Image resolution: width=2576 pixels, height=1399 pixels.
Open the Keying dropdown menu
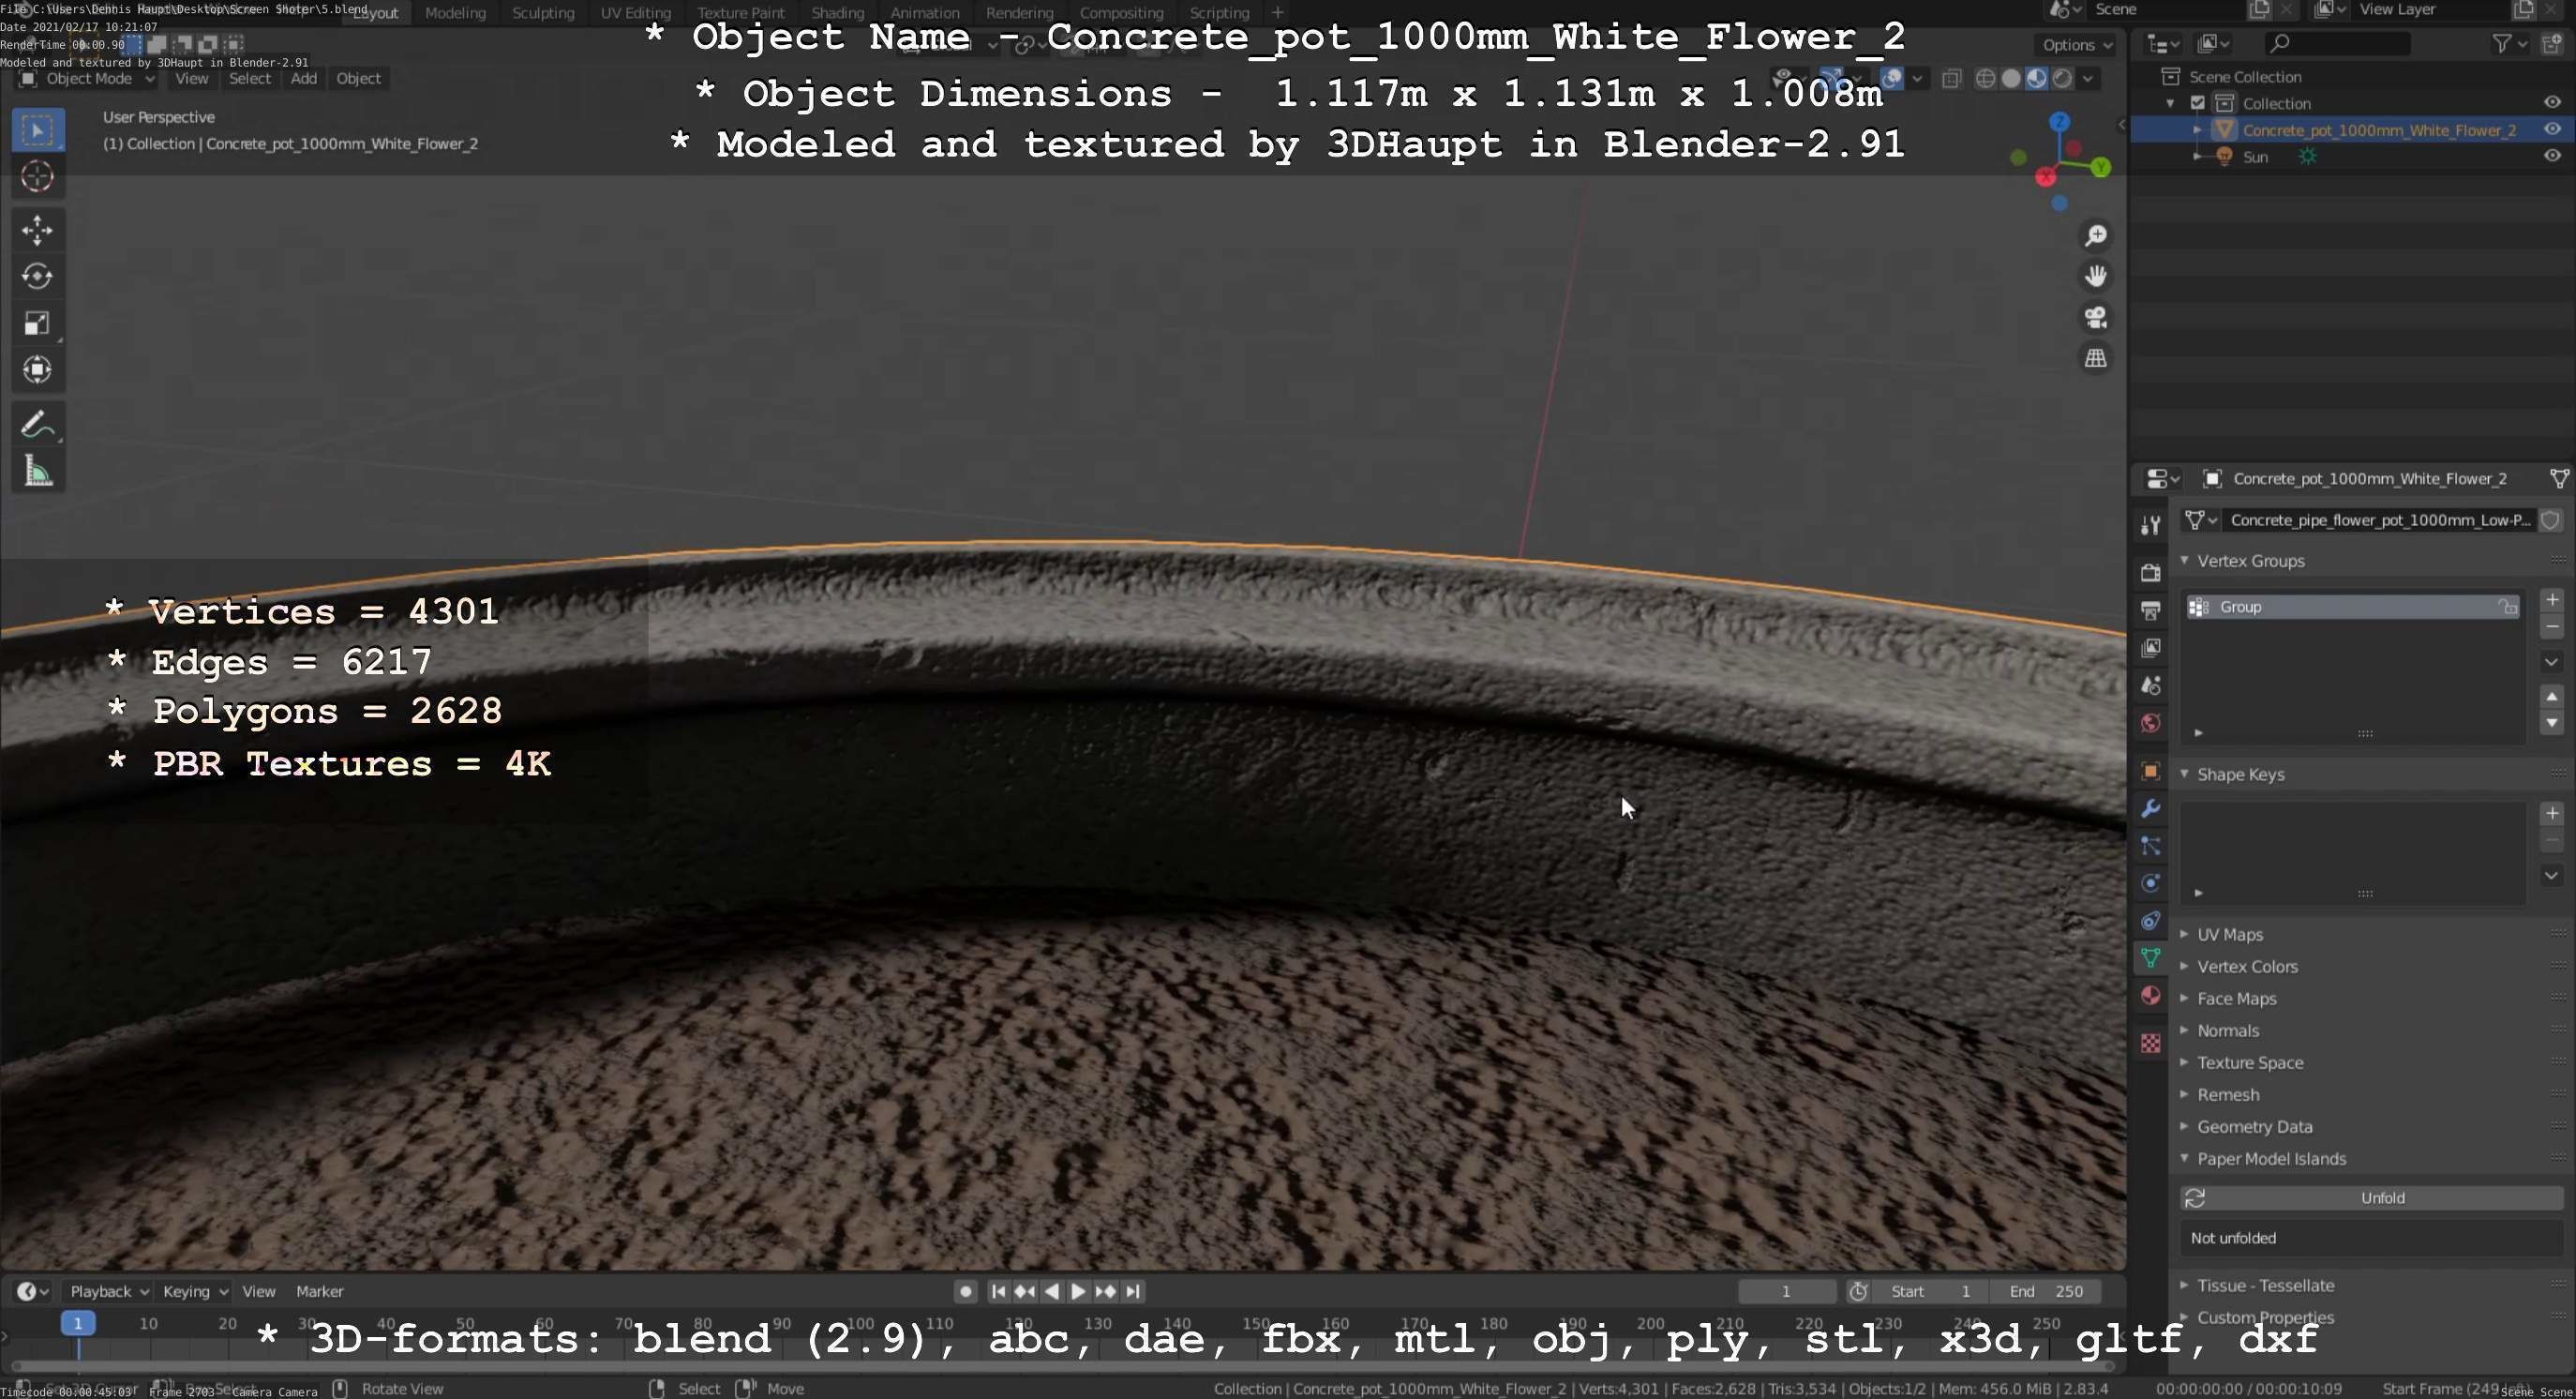point(194,1291)
